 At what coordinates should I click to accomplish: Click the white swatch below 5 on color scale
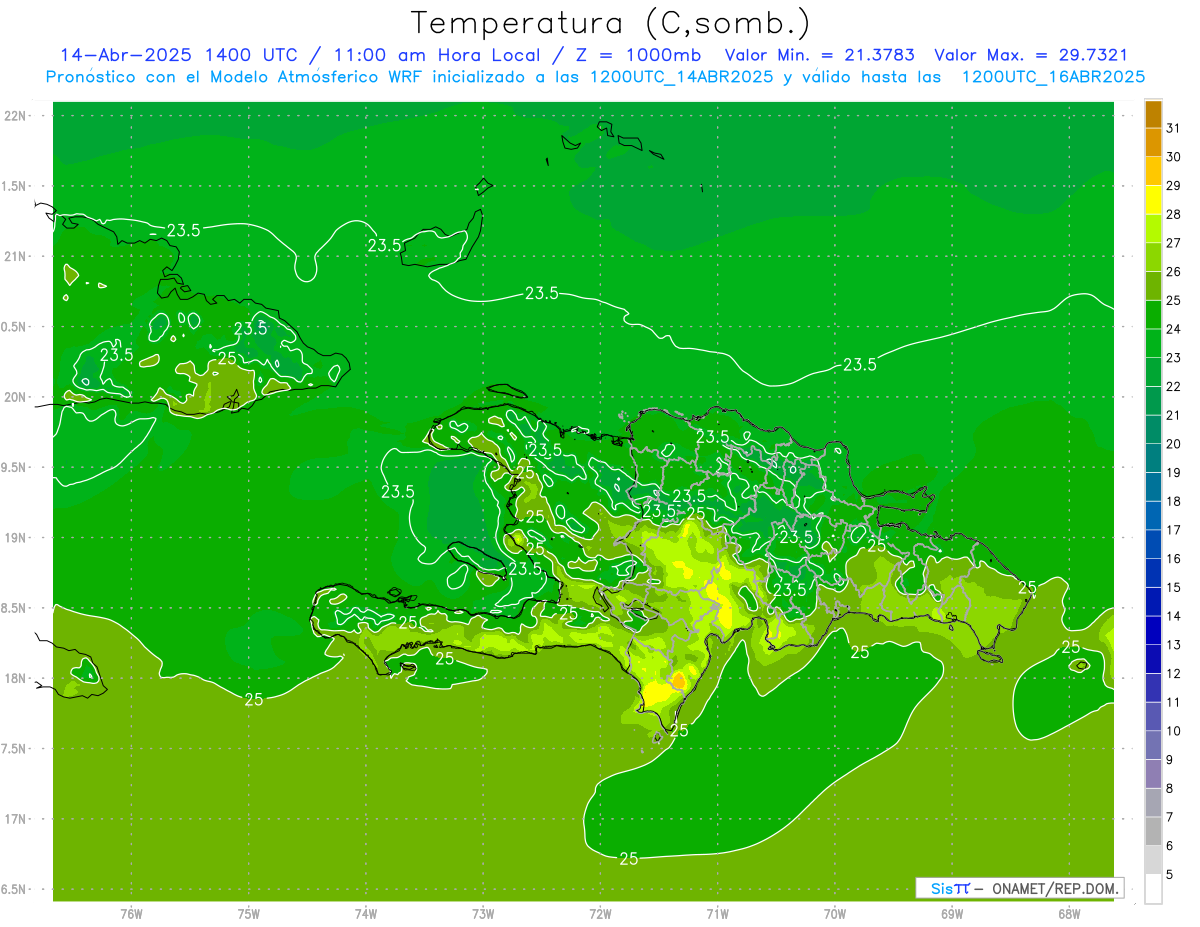pos(1153,889)
